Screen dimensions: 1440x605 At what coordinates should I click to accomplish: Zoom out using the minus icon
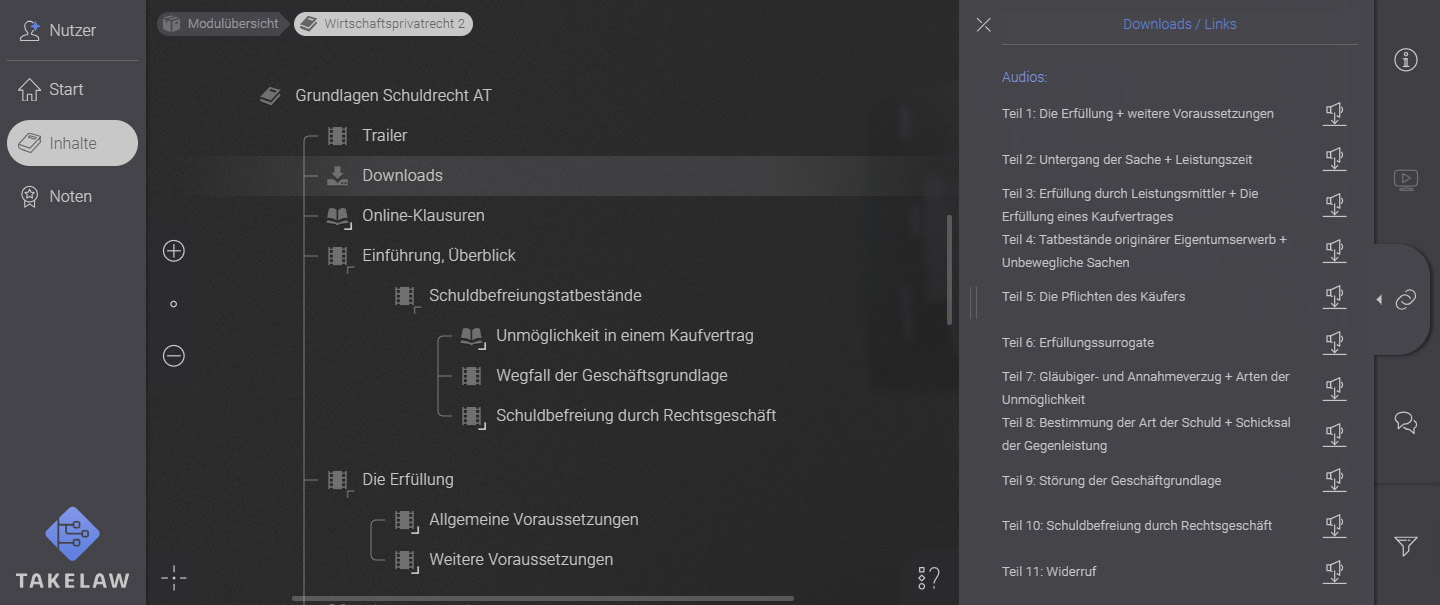click(173, 355)
